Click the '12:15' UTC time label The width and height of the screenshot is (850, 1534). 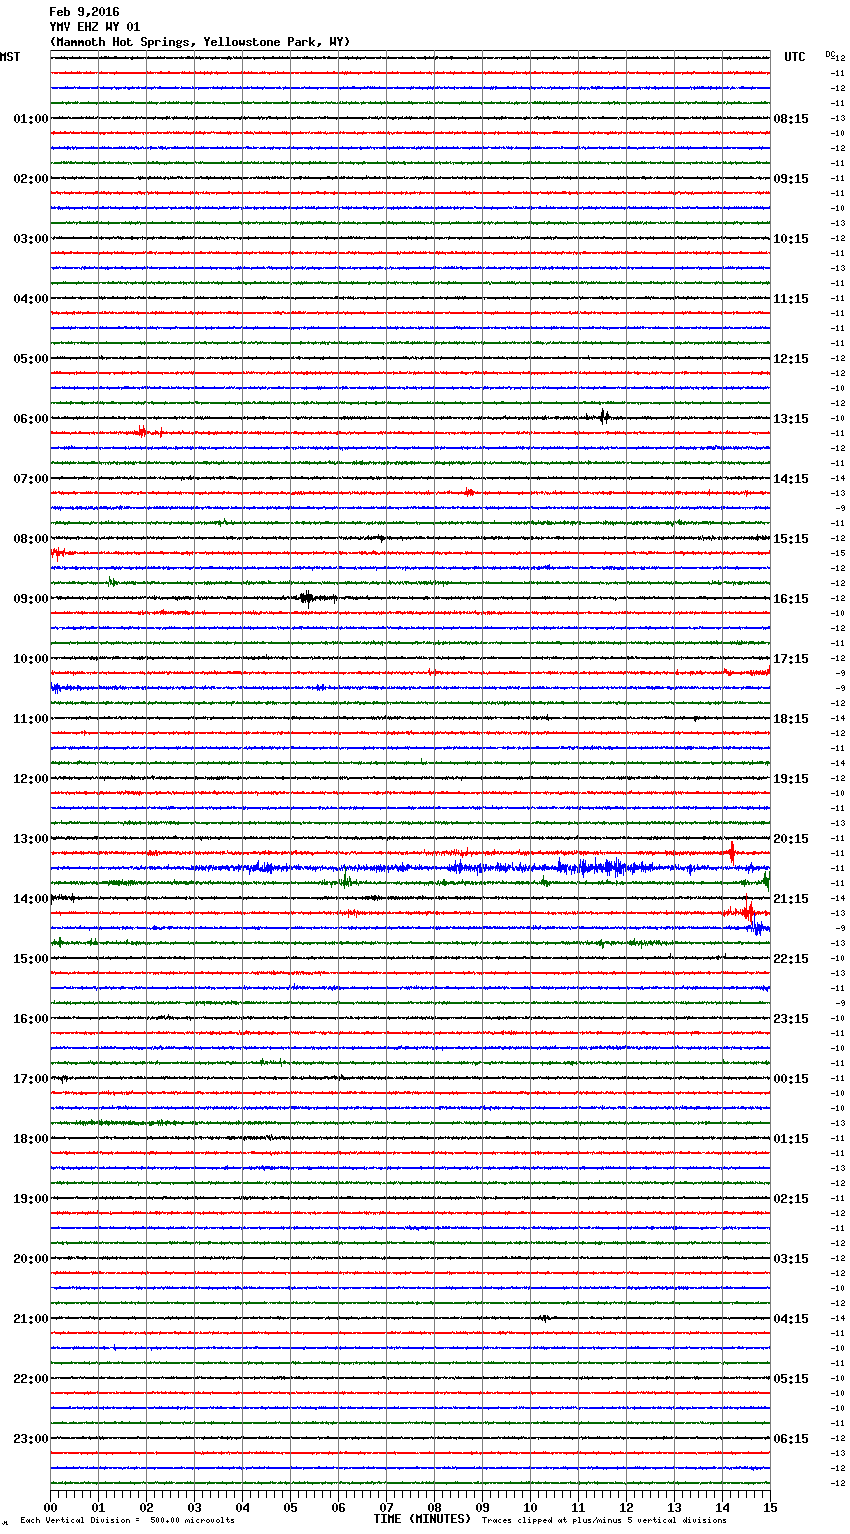(x=791, y=359)
